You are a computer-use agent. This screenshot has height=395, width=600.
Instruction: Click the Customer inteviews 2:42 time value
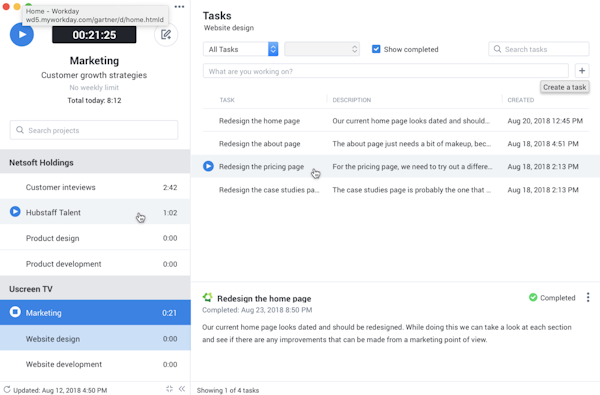[170, 187]
